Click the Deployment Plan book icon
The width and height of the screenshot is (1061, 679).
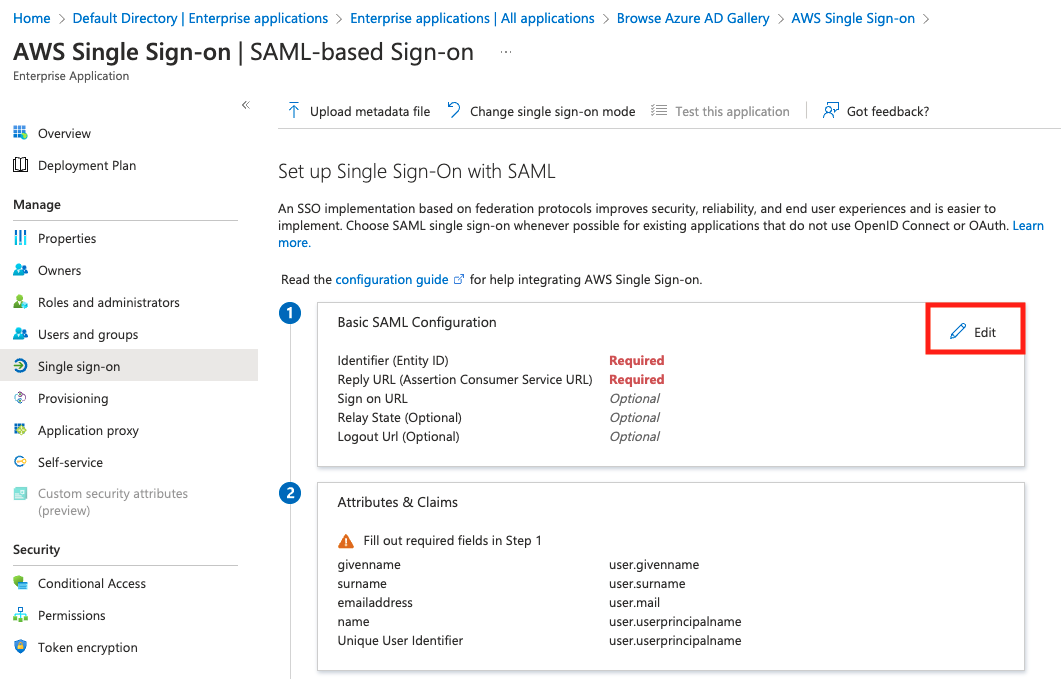[20, 165]
